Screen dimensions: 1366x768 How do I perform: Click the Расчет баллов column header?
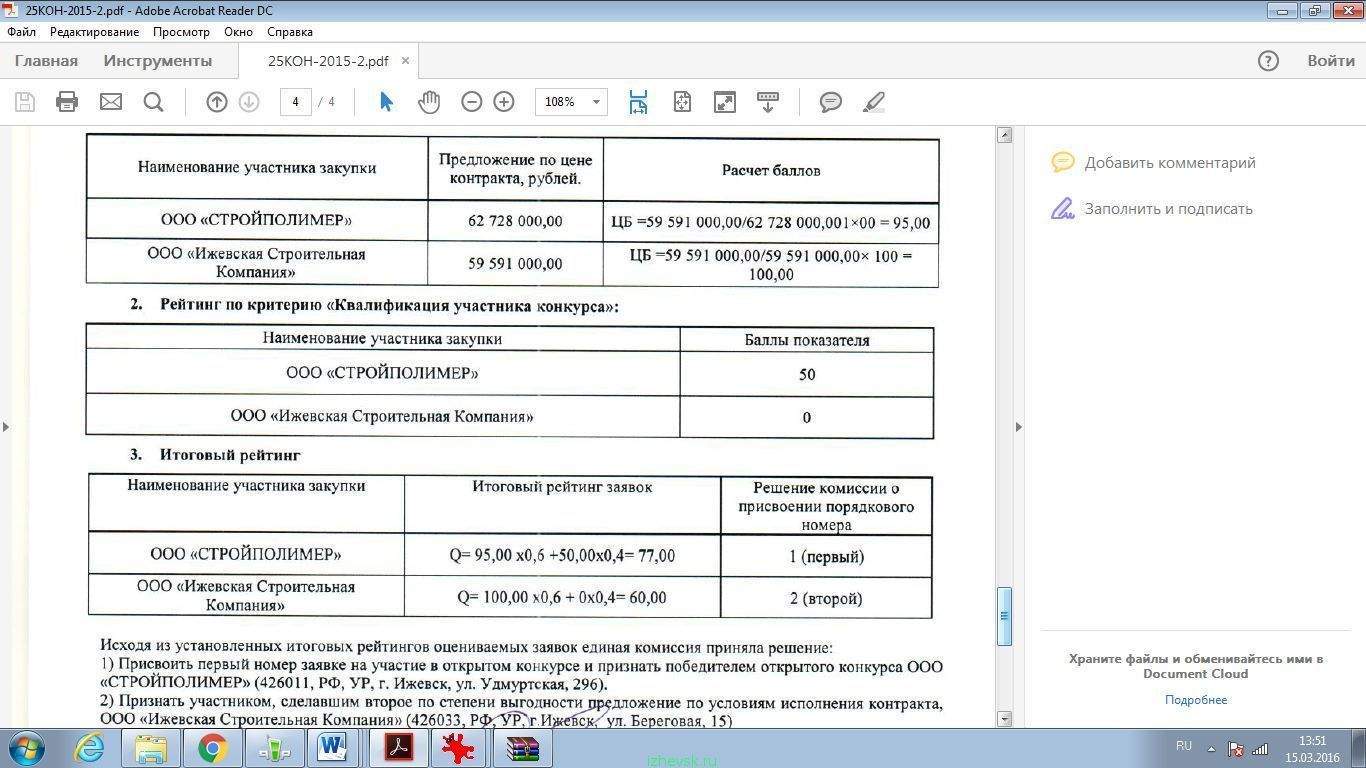click(771, 170)
